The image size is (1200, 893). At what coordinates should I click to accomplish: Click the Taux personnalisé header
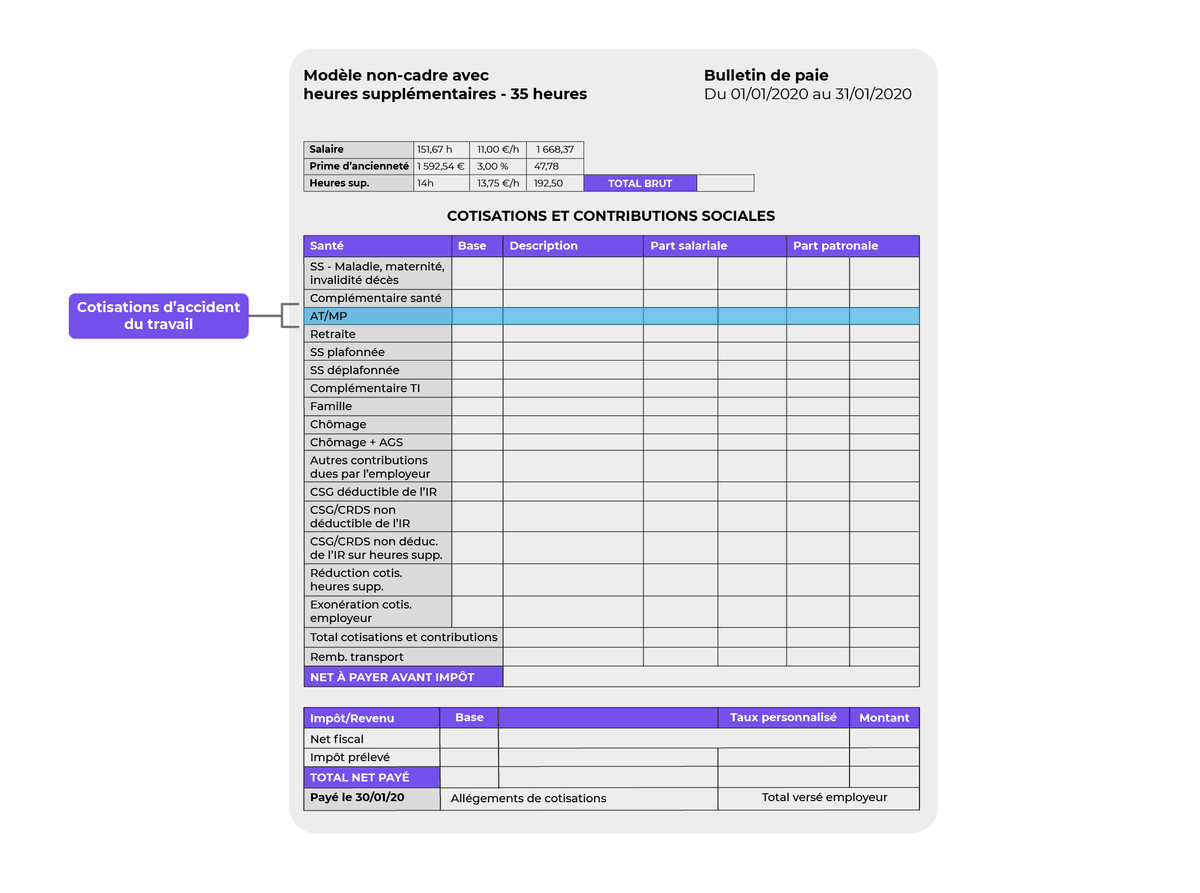pos(783,718)
